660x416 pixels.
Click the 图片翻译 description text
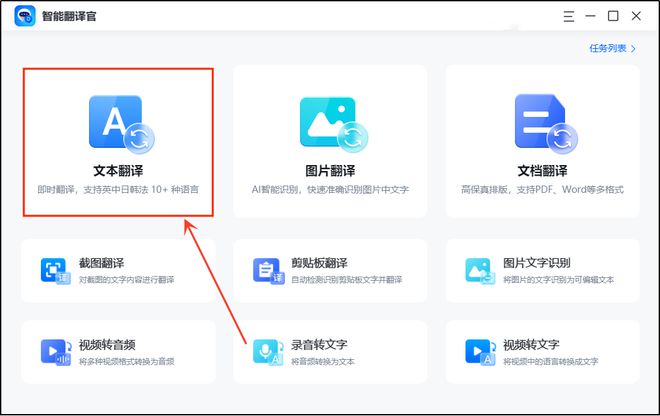tap(330, 189)
